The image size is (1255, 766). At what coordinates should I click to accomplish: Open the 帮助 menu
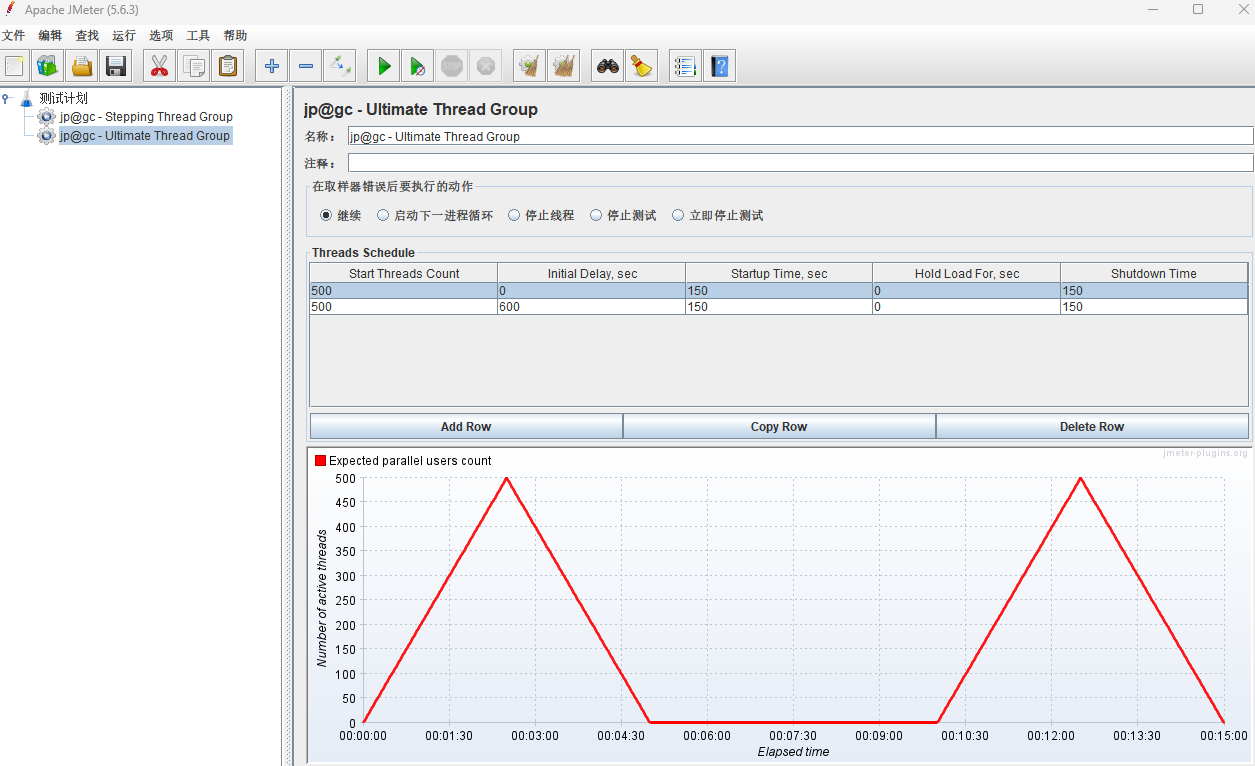235,35
